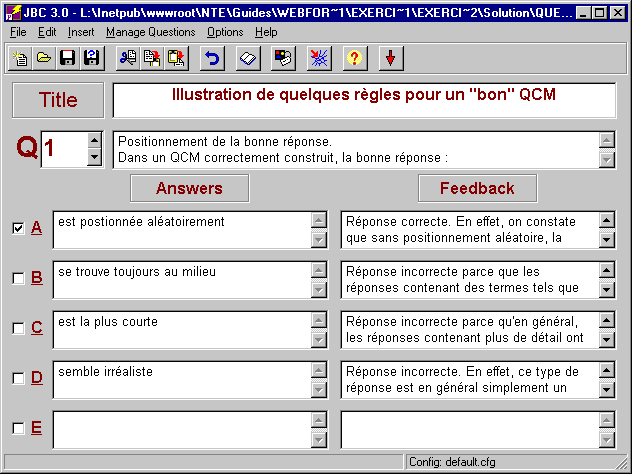This screenshot has width=632, height=474.
Task: Tick the checkbox for answer D
Action: pos(18,378)
